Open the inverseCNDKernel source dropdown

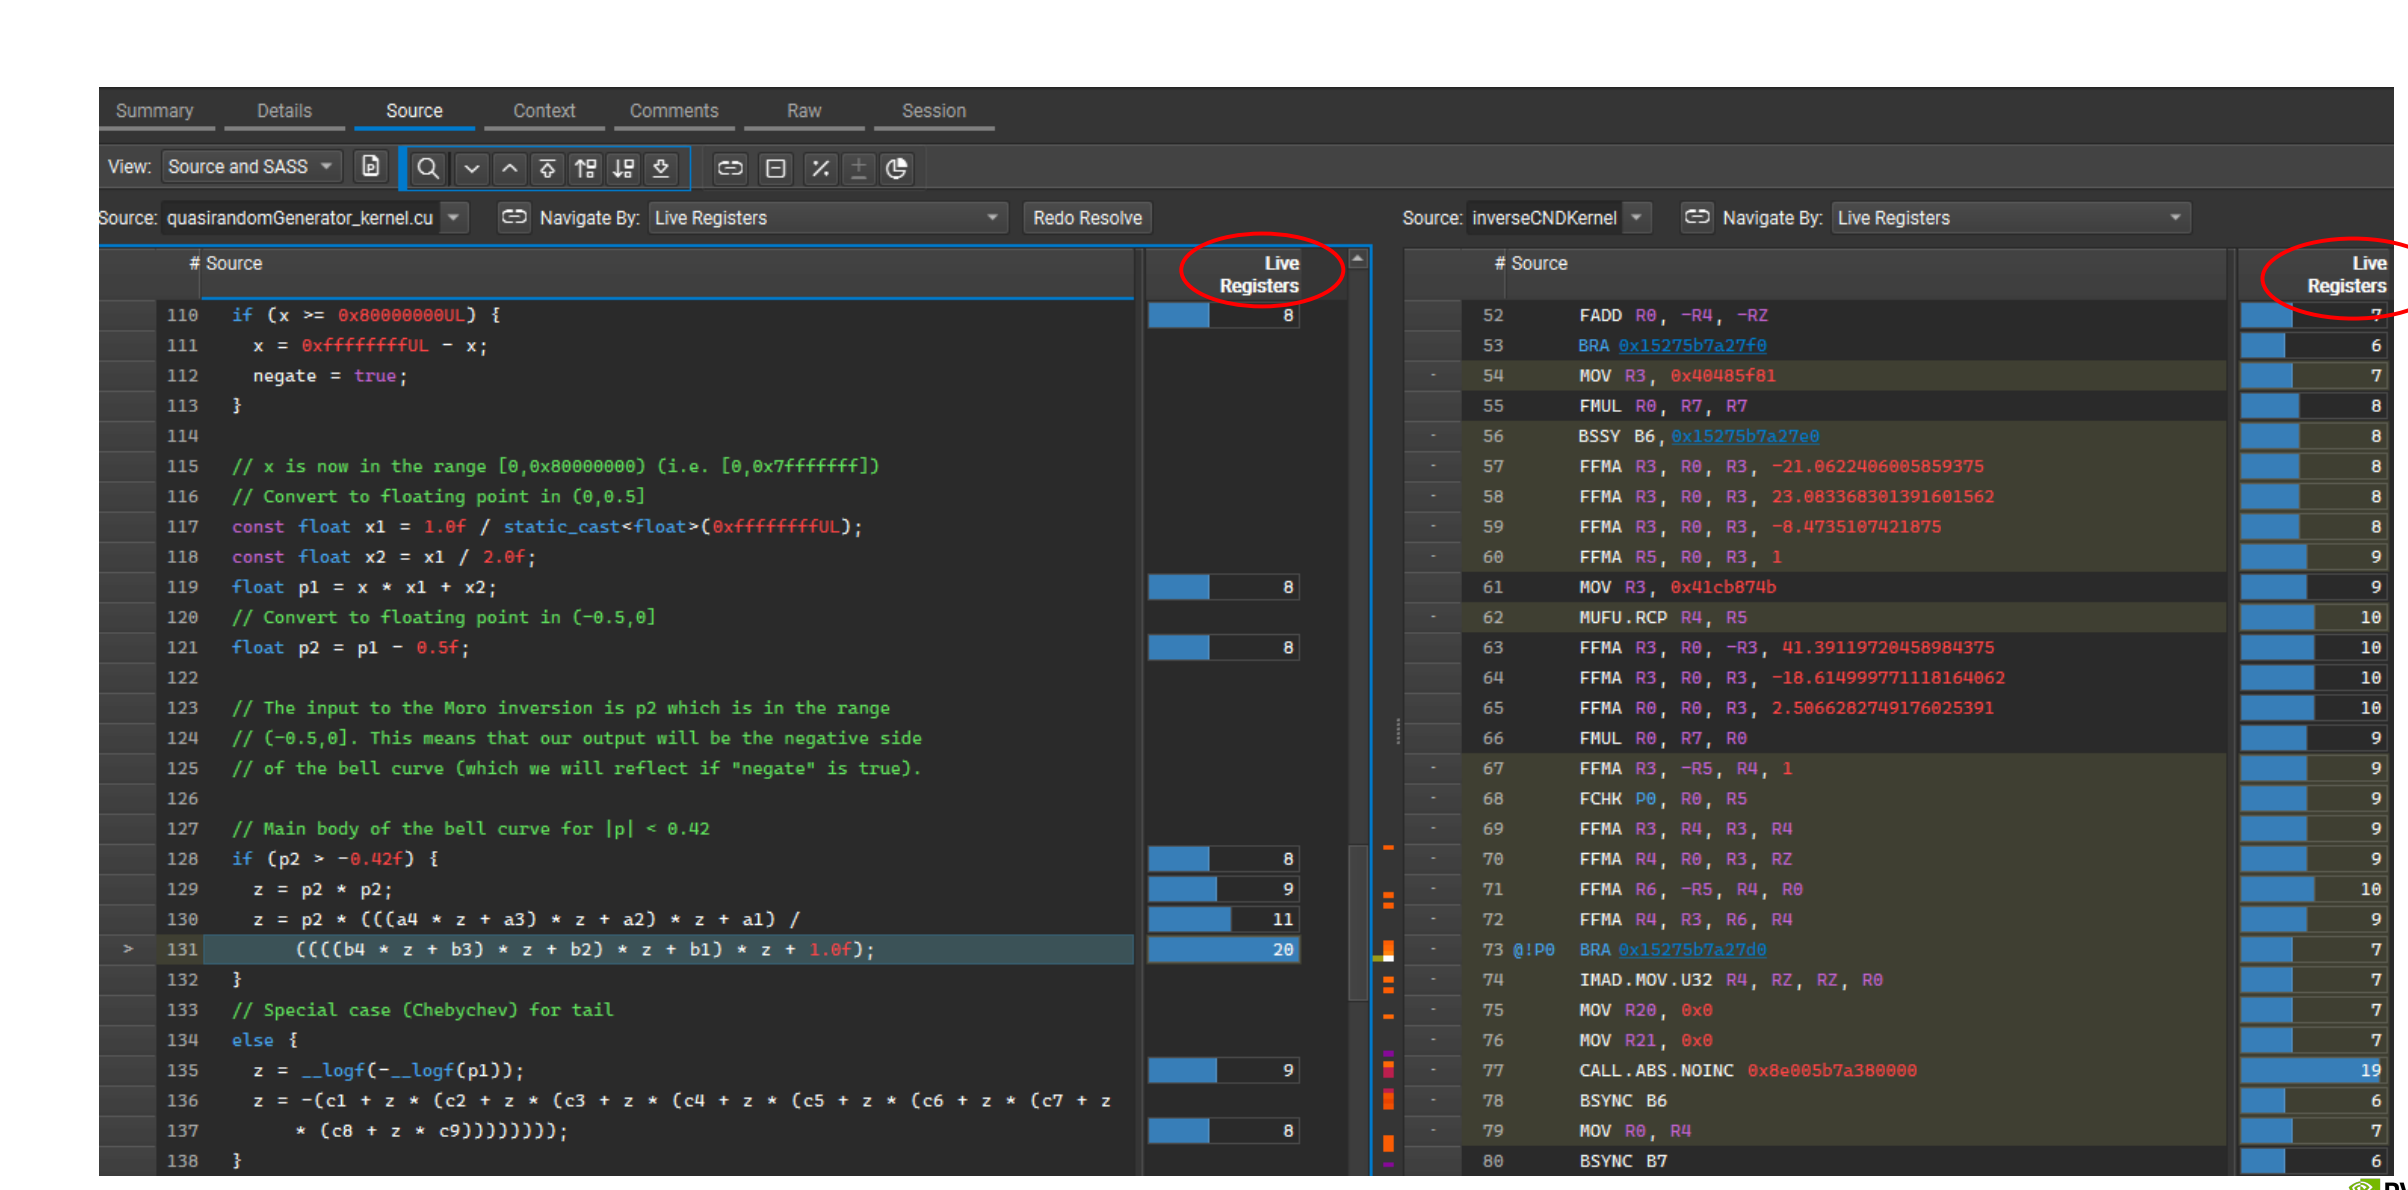pyautogui.click(x=1558, y=218)
